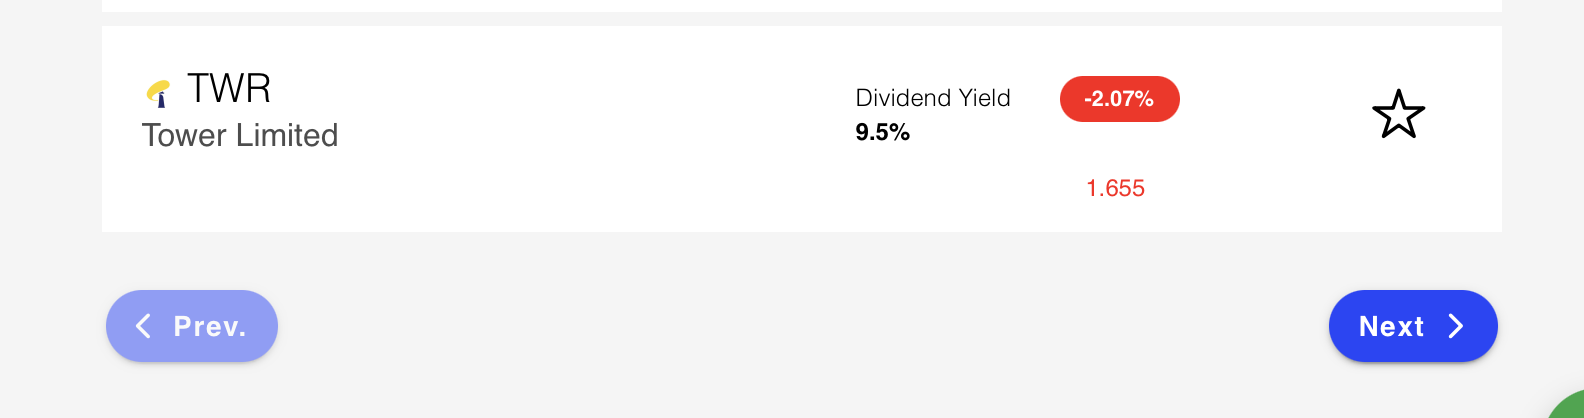The width and height of the screenshot is (1584, 418).
Task: Click the right chevron in Next button
Action: pyautogui.click(x=1456, y=326)
